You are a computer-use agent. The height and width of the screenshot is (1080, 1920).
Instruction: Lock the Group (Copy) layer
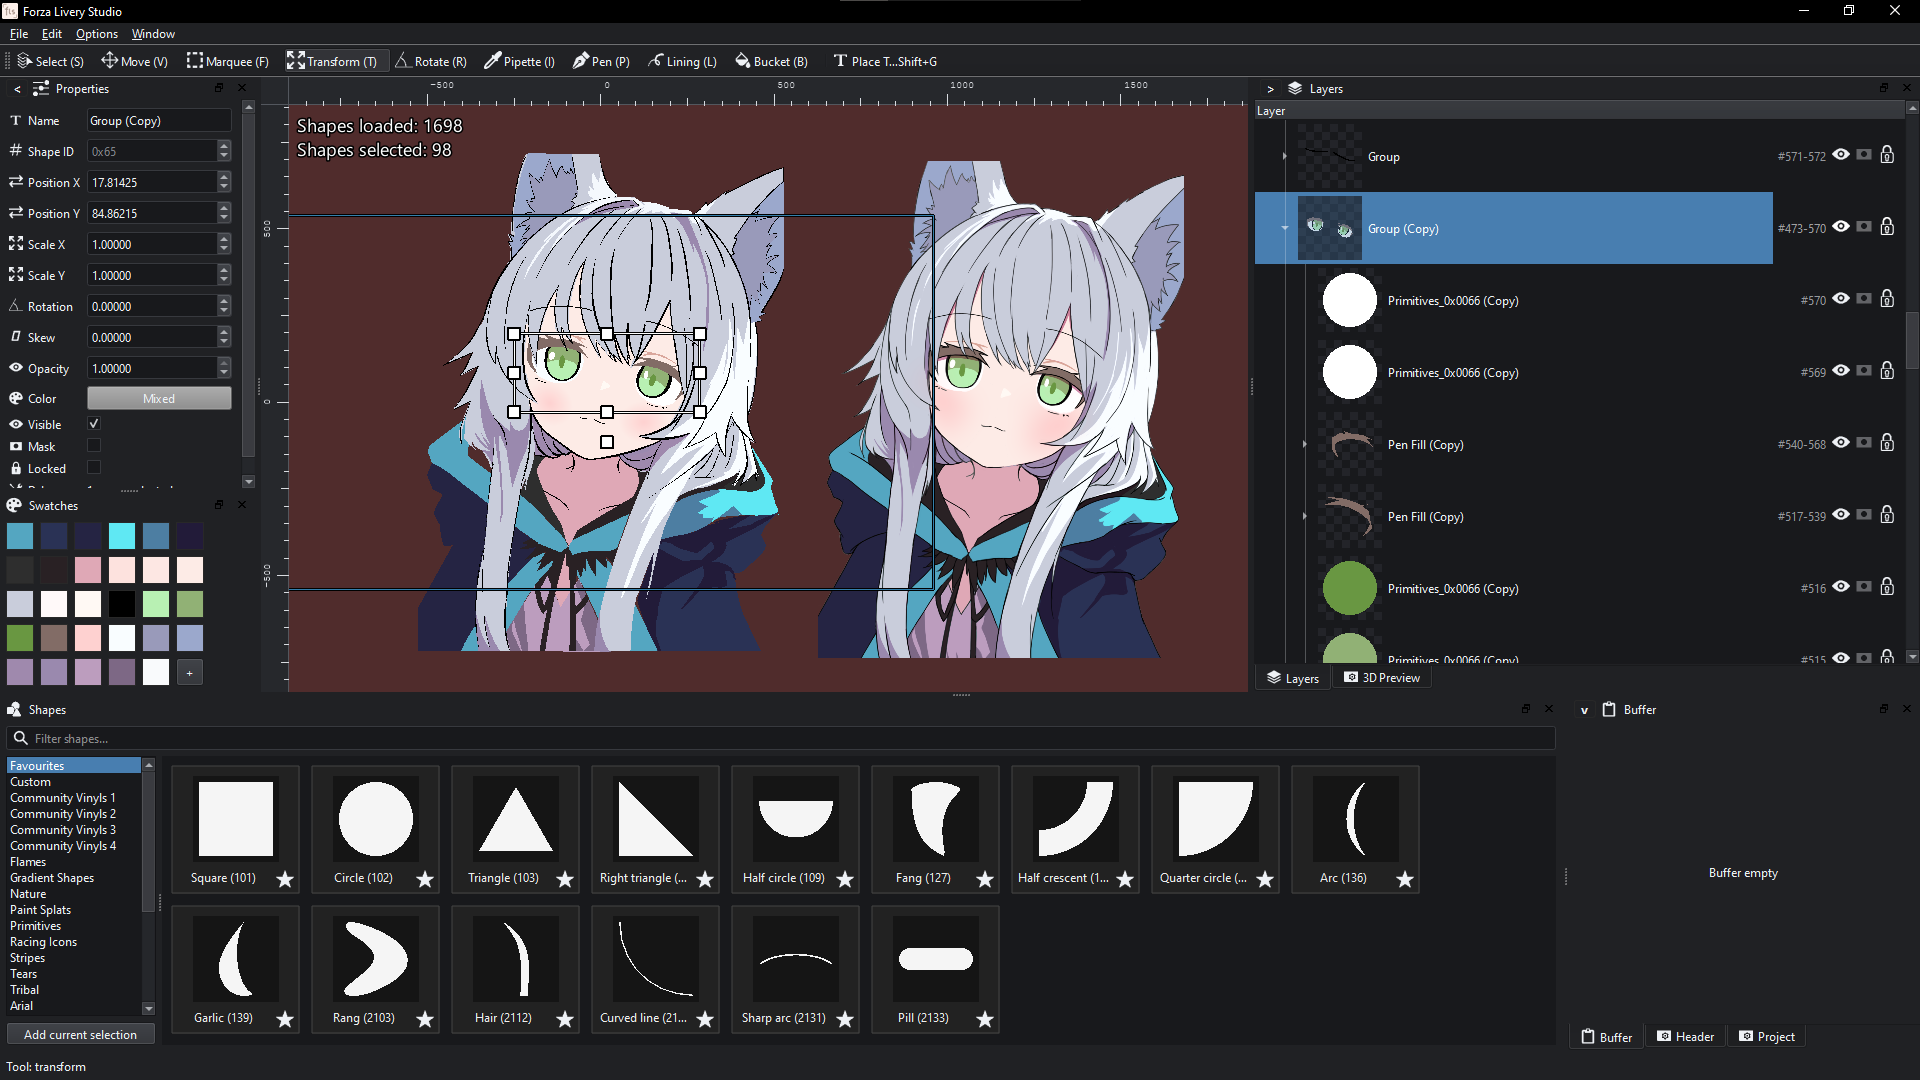[1887, 227]
